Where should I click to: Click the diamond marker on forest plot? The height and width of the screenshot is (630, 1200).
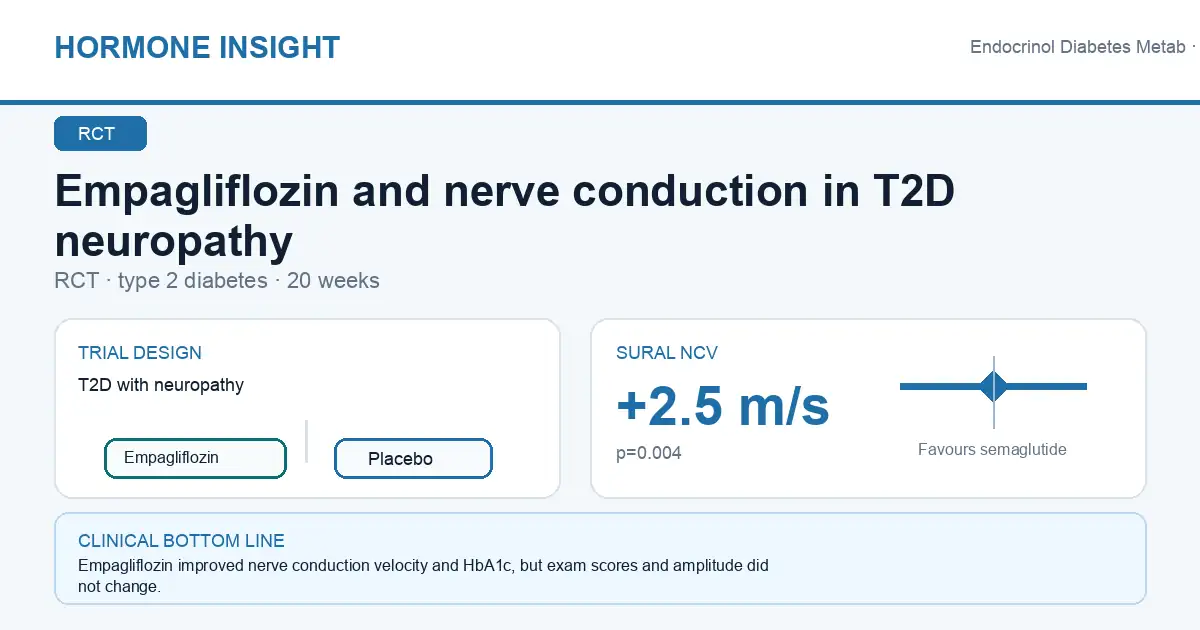coord(994,386)
